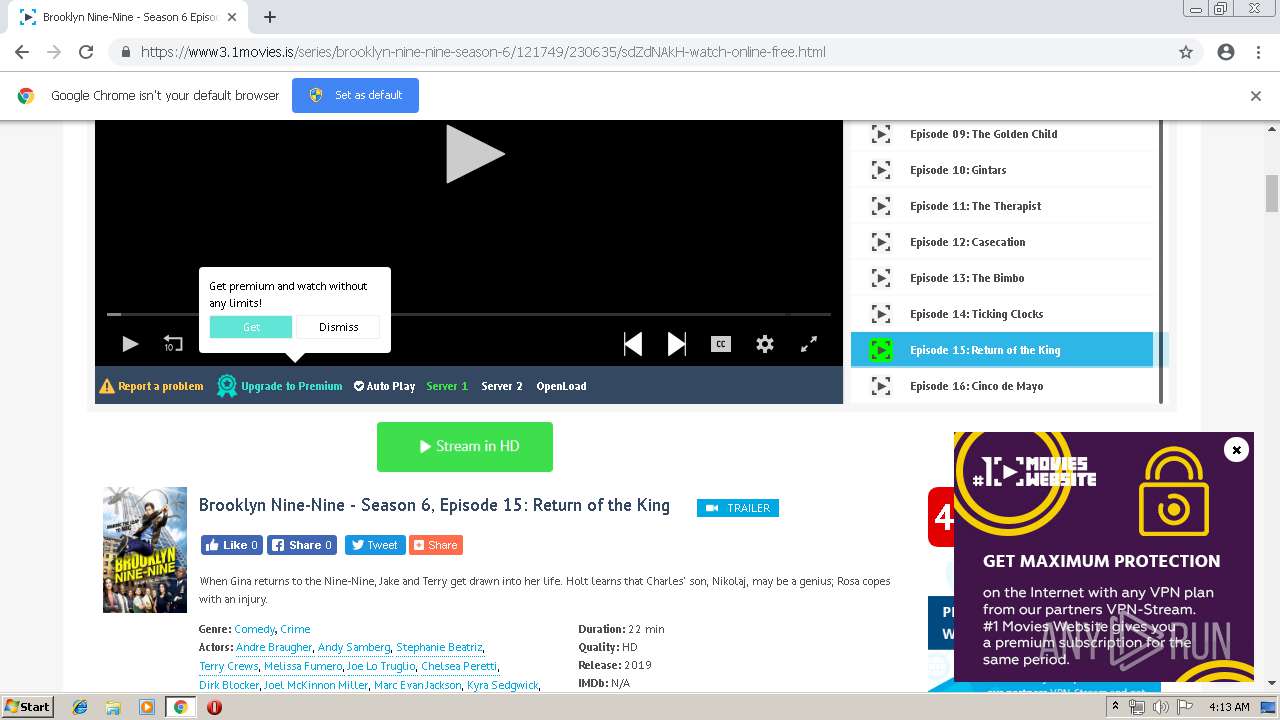1280x720 pixels.
Task: Dismiss the premium popup
Action: 339,327
